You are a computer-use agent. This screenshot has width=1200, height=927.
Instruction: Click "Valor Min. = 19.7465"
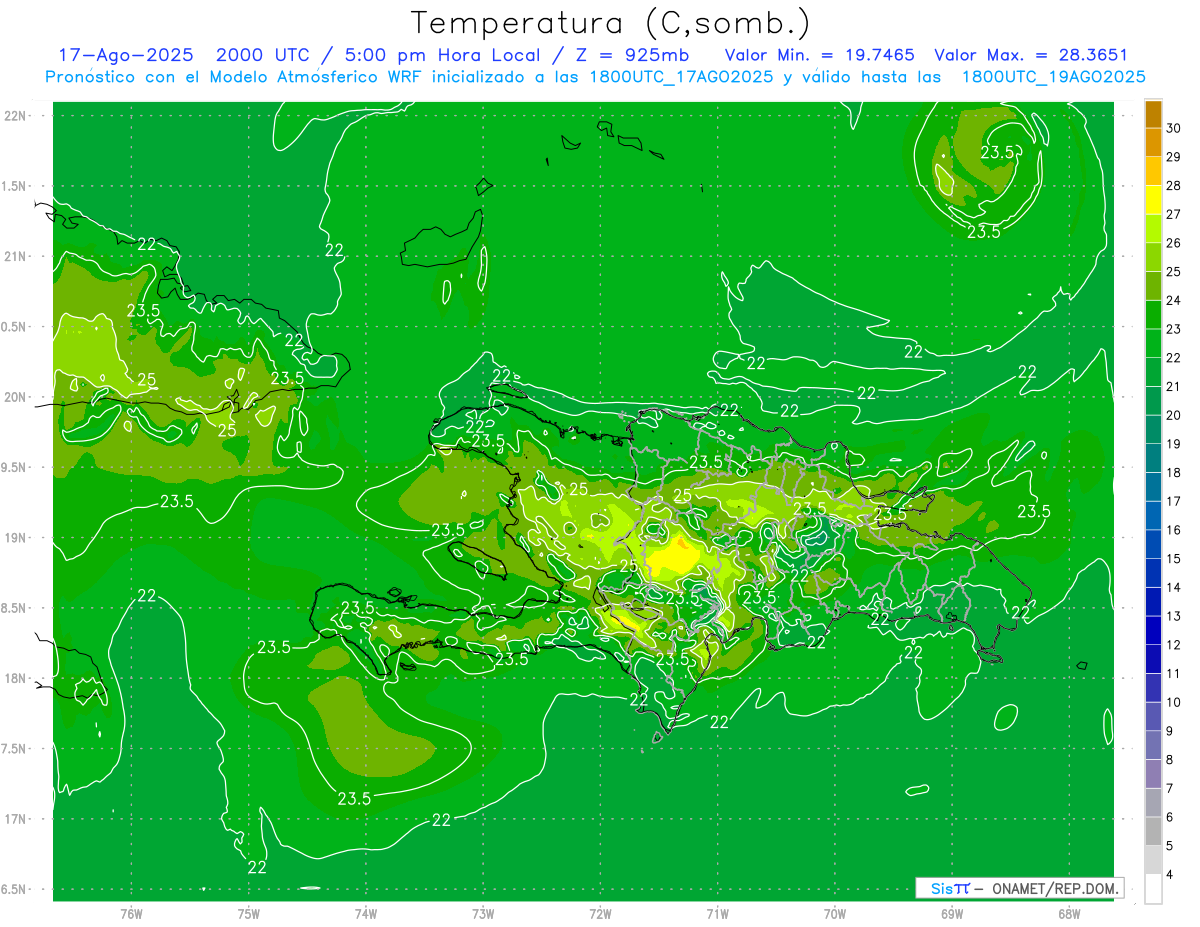(x=819, y=55)
